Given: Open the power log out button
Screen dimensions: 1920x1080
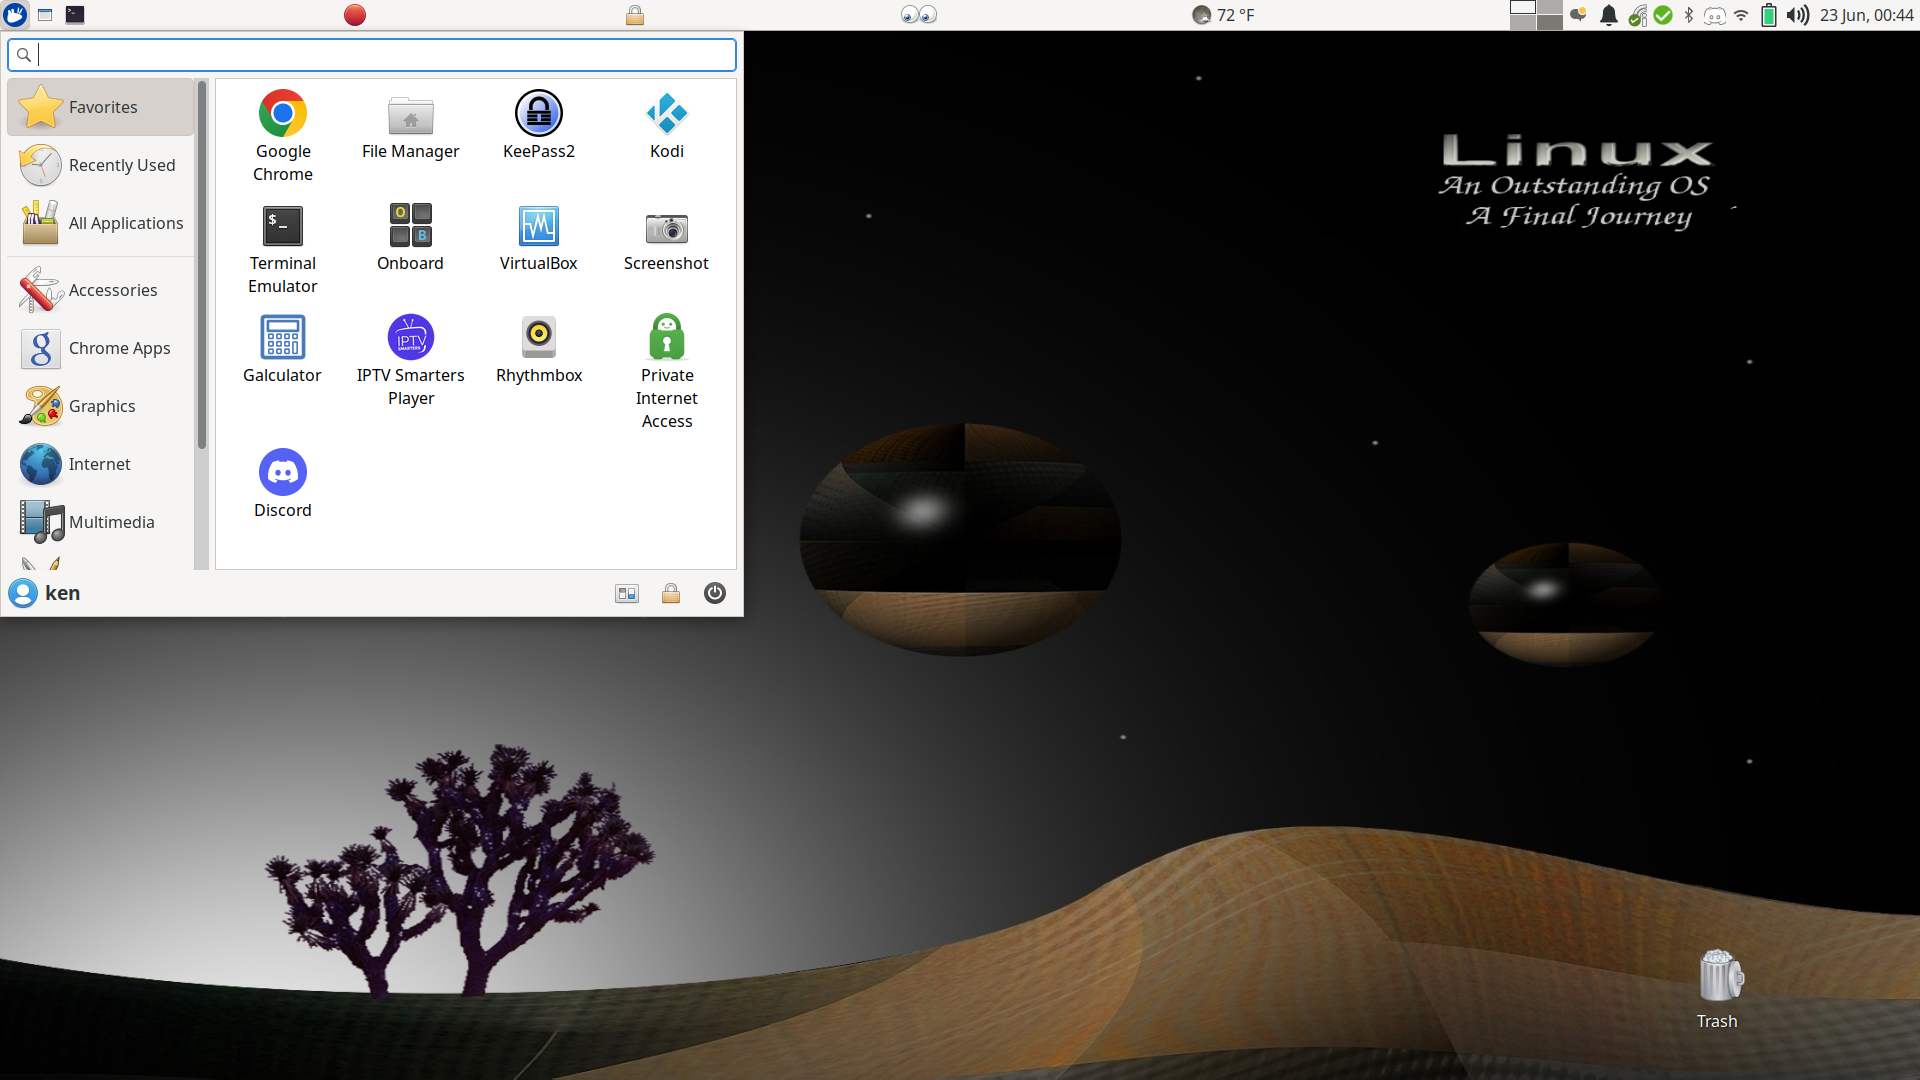Looking at the screenshot, I should 715,593.
